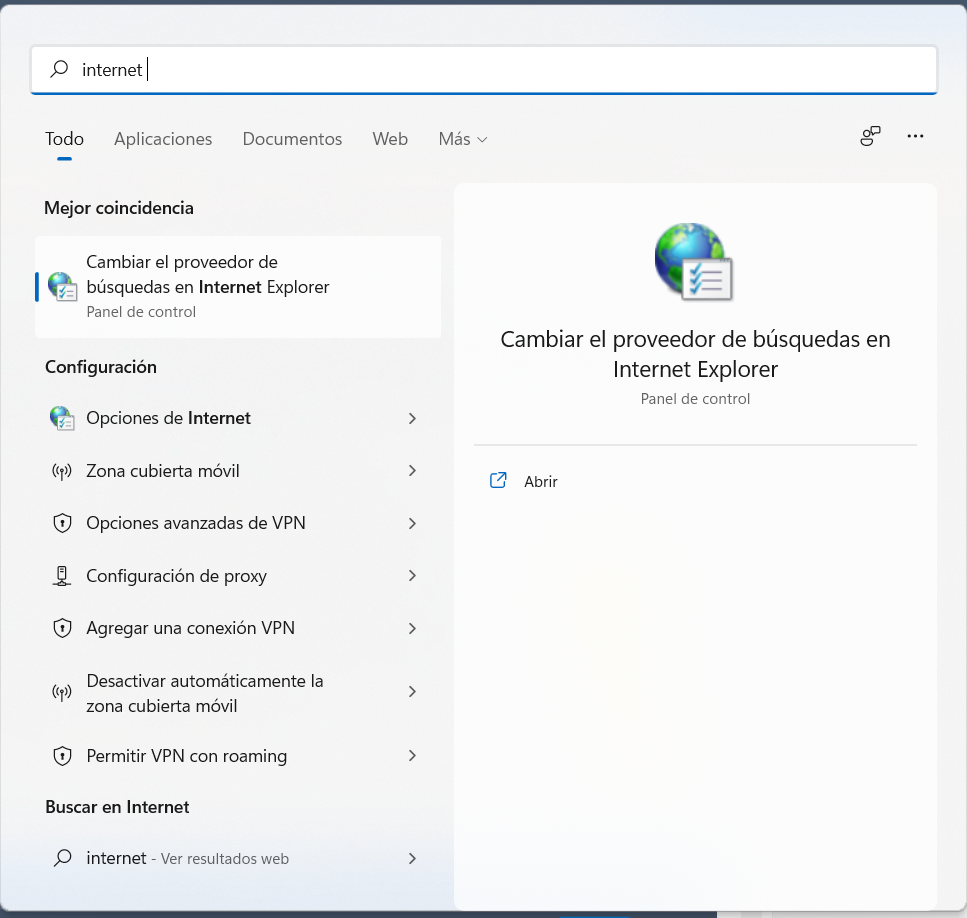The width and height of the screenshot is (967, 918).
Task: Click the feedback/account icon near top right
Action: click(x=870, y=136)
